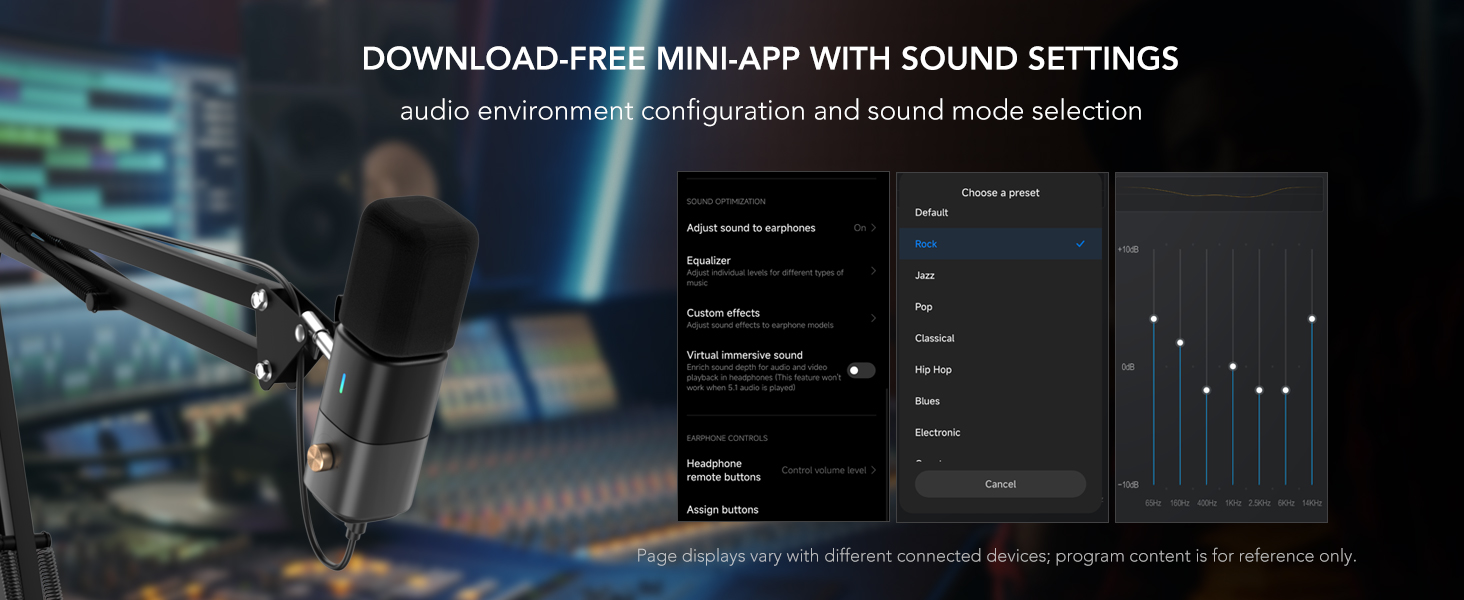Click the Choose a preset title
1464x600 pixels.
click(1000, 193)
